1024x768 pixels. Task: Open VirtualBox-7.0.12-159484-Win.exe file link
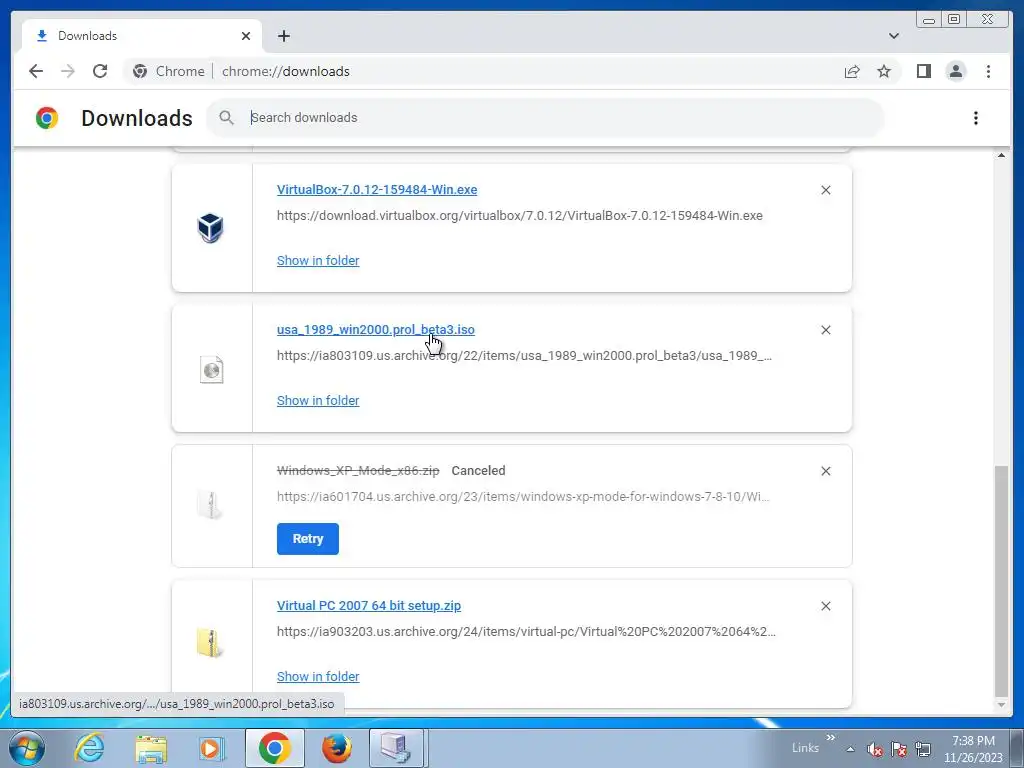377,189
